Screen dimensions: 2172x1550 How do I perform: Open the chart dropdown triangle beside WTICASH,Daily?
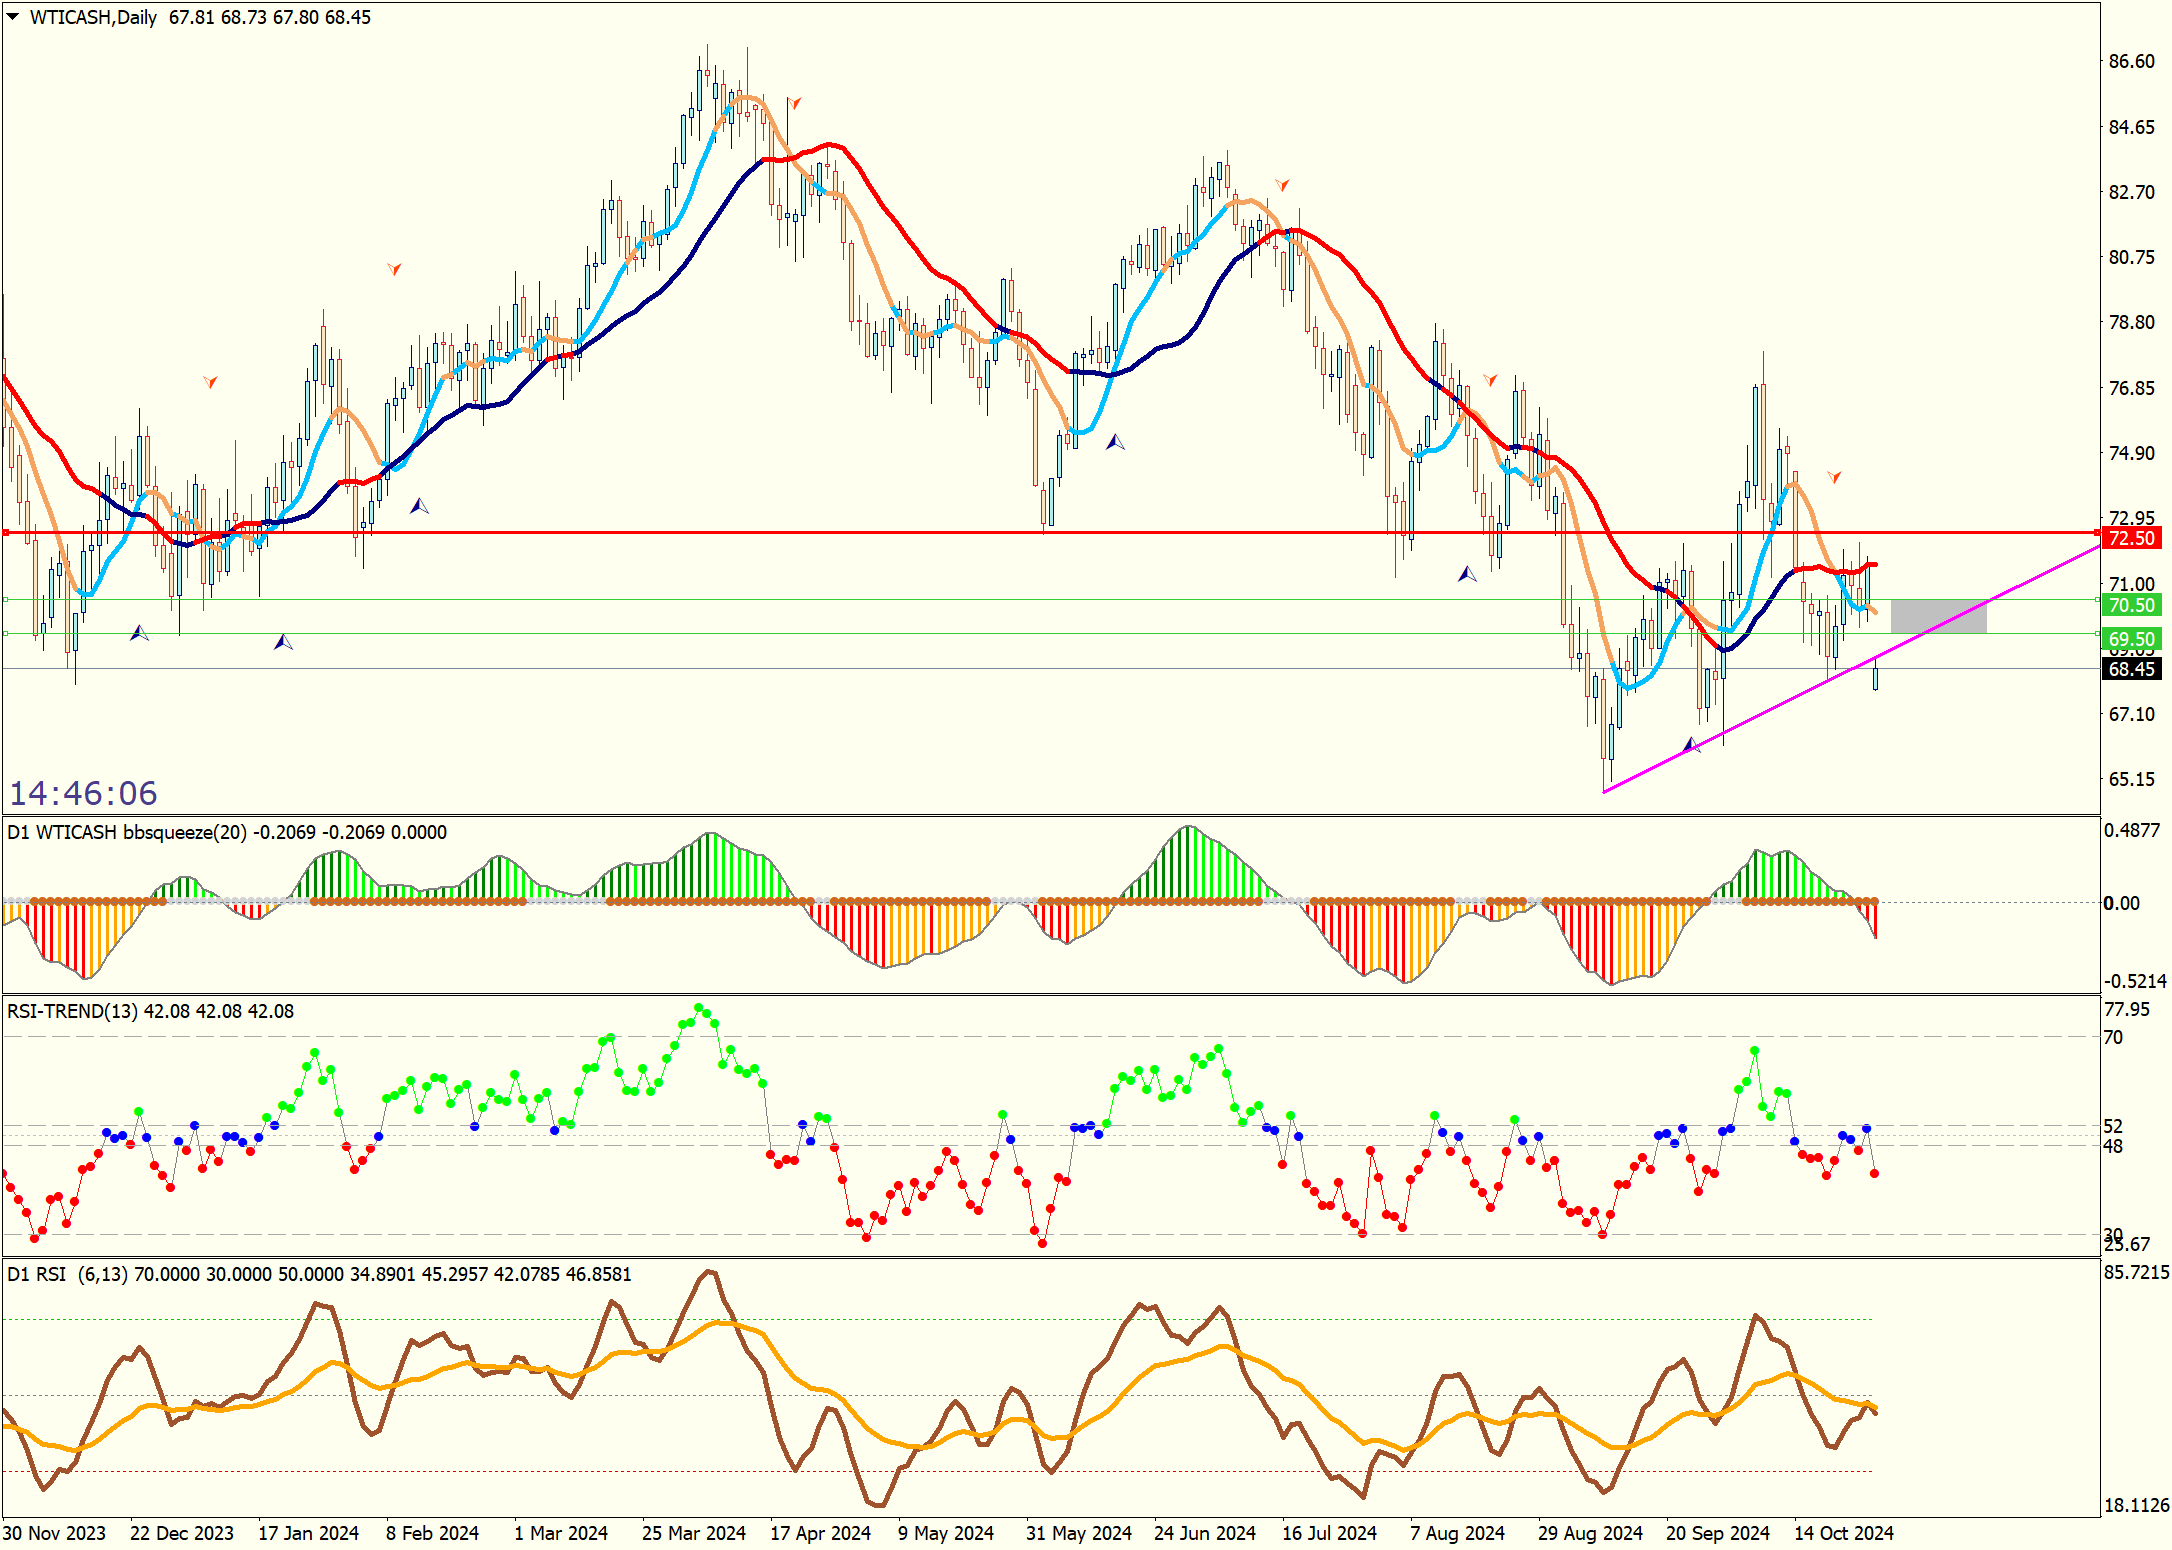(x=13, y=16)
